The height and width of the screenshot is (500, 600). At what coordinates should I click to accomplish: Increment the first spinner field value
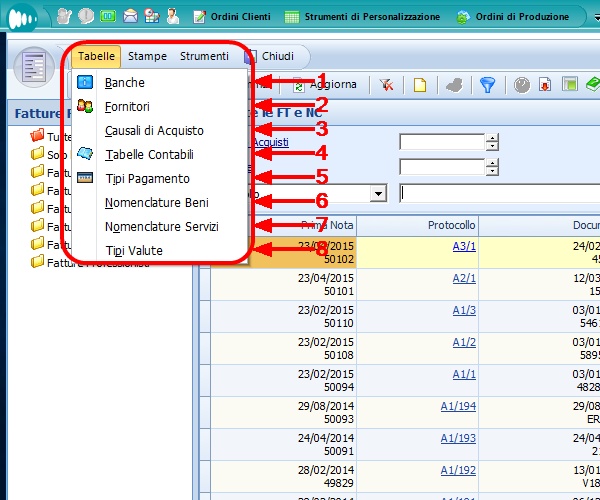pyautogui.click(x=491, y=138)
